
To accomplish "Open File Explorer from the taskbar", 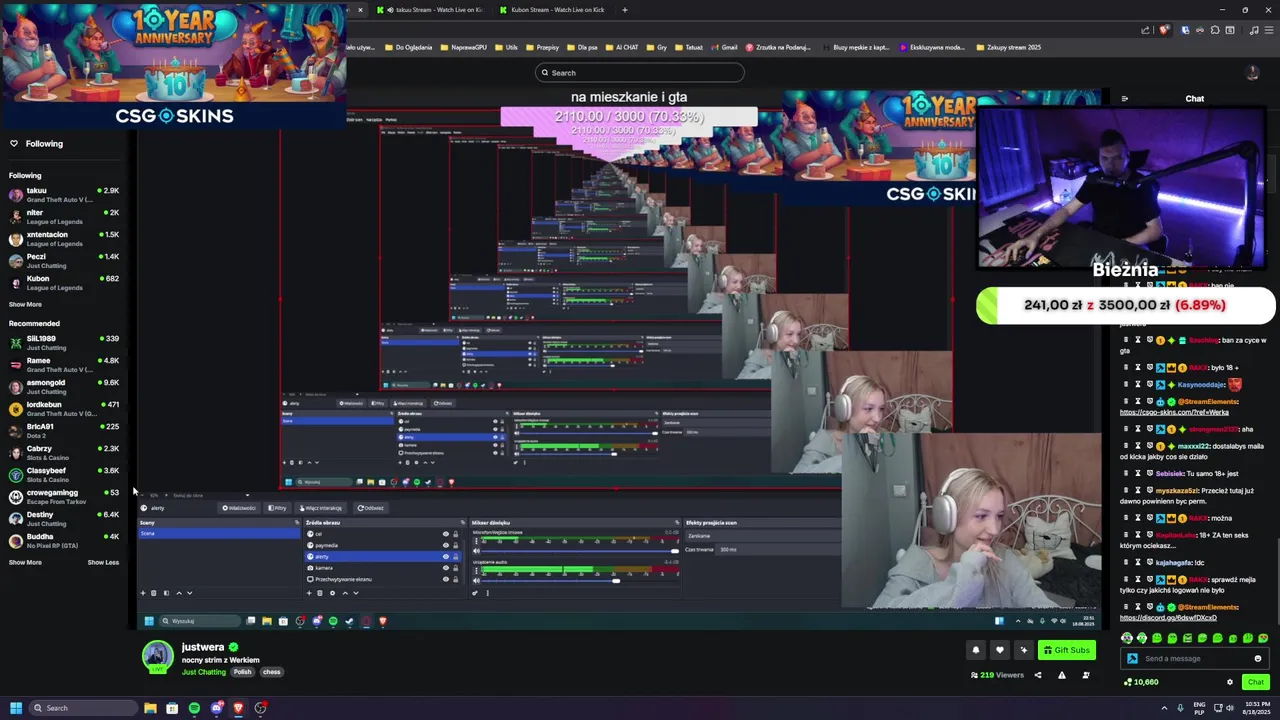I will pyautogui.click(x=150, y=708).
